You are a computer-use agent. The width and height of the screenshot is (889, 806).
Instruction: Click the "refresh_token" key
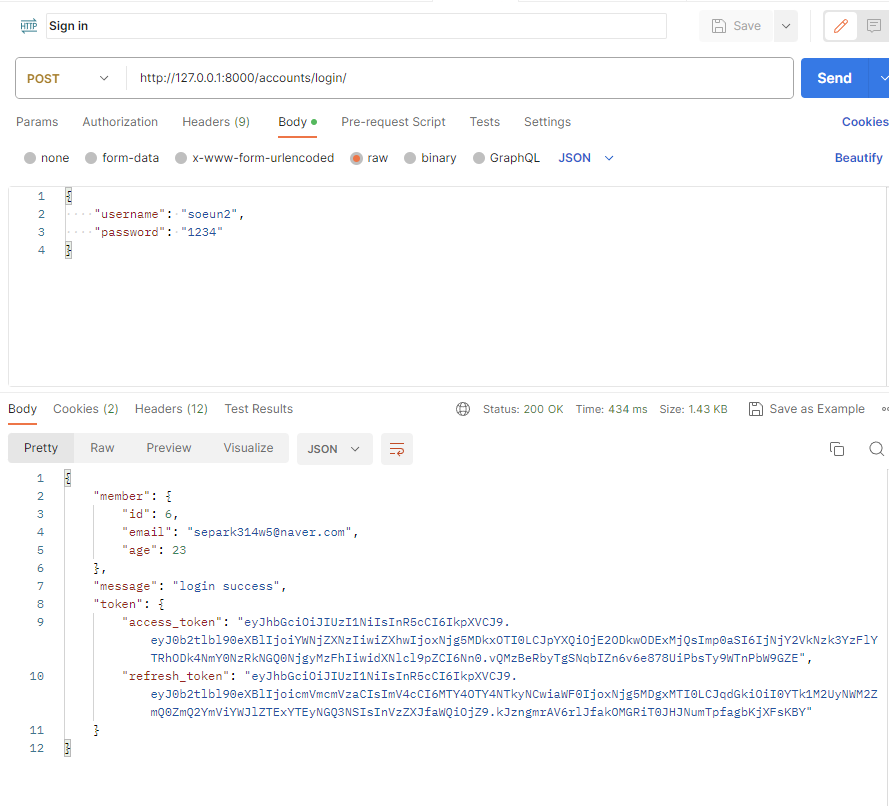[176, 676]
